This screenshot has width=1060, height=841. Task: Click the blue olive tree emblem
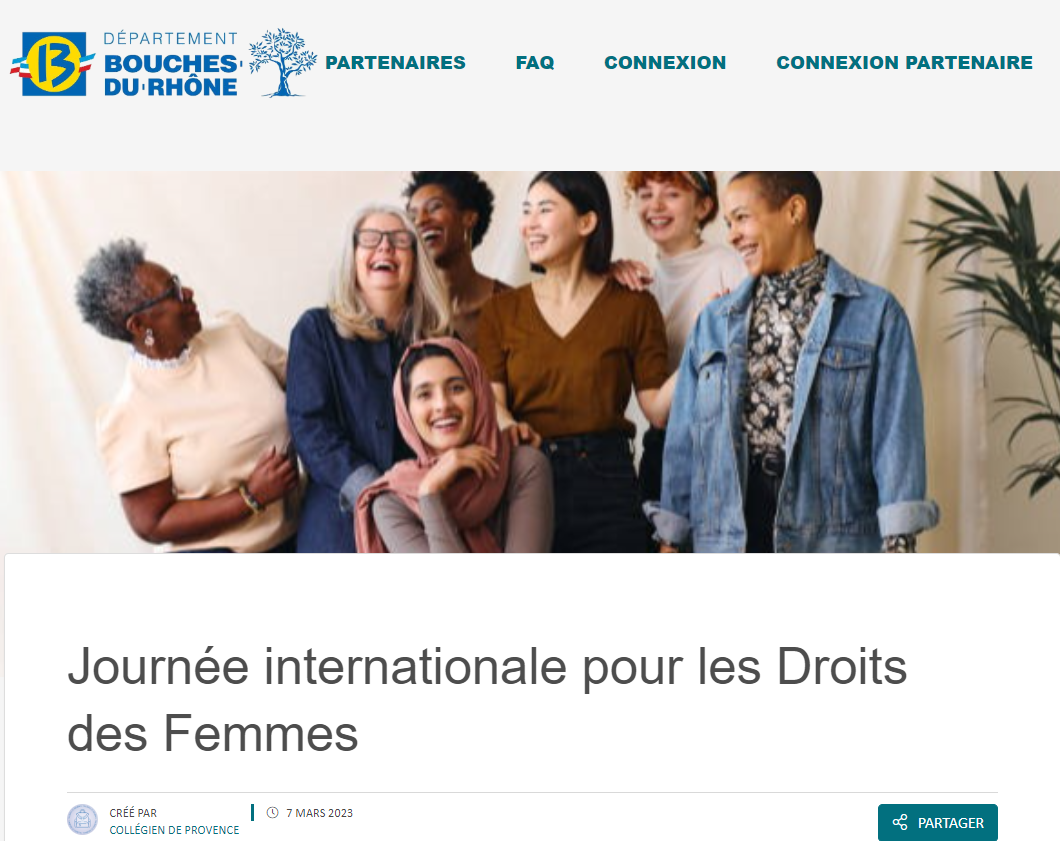coord(282,63)
